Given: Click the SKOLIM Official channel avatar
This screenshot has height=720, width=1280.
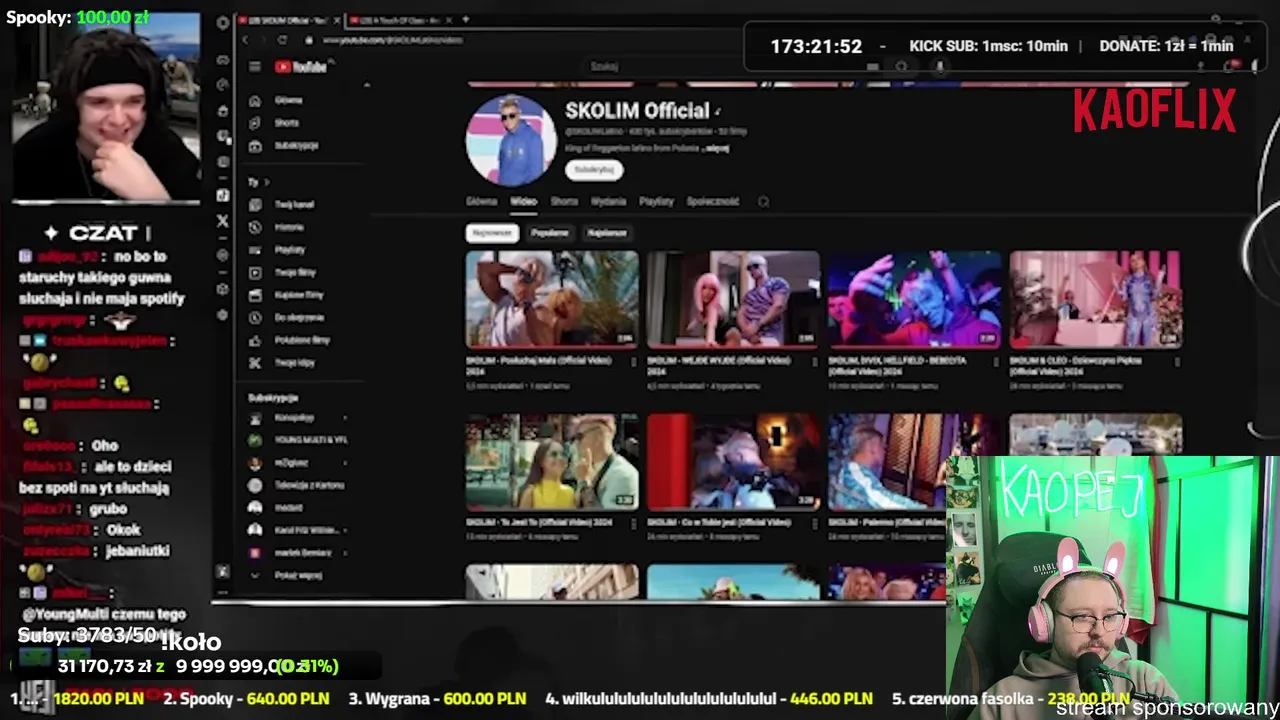Looking at the screenshot, I should pos(511,141).
